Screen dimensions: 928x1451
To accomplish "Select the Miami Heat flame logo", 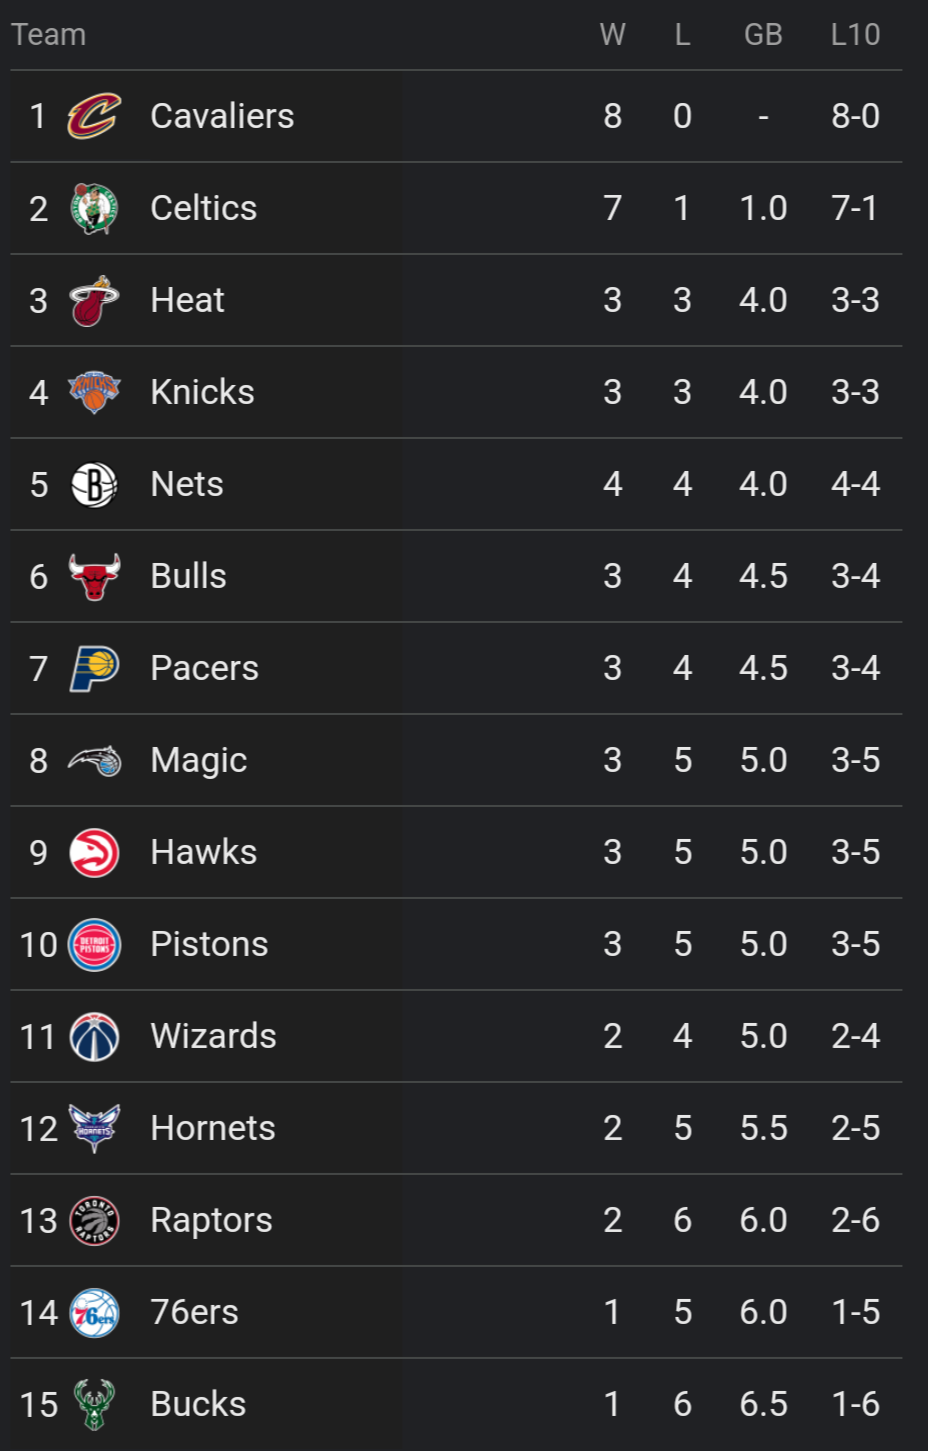I will point(94,300).
